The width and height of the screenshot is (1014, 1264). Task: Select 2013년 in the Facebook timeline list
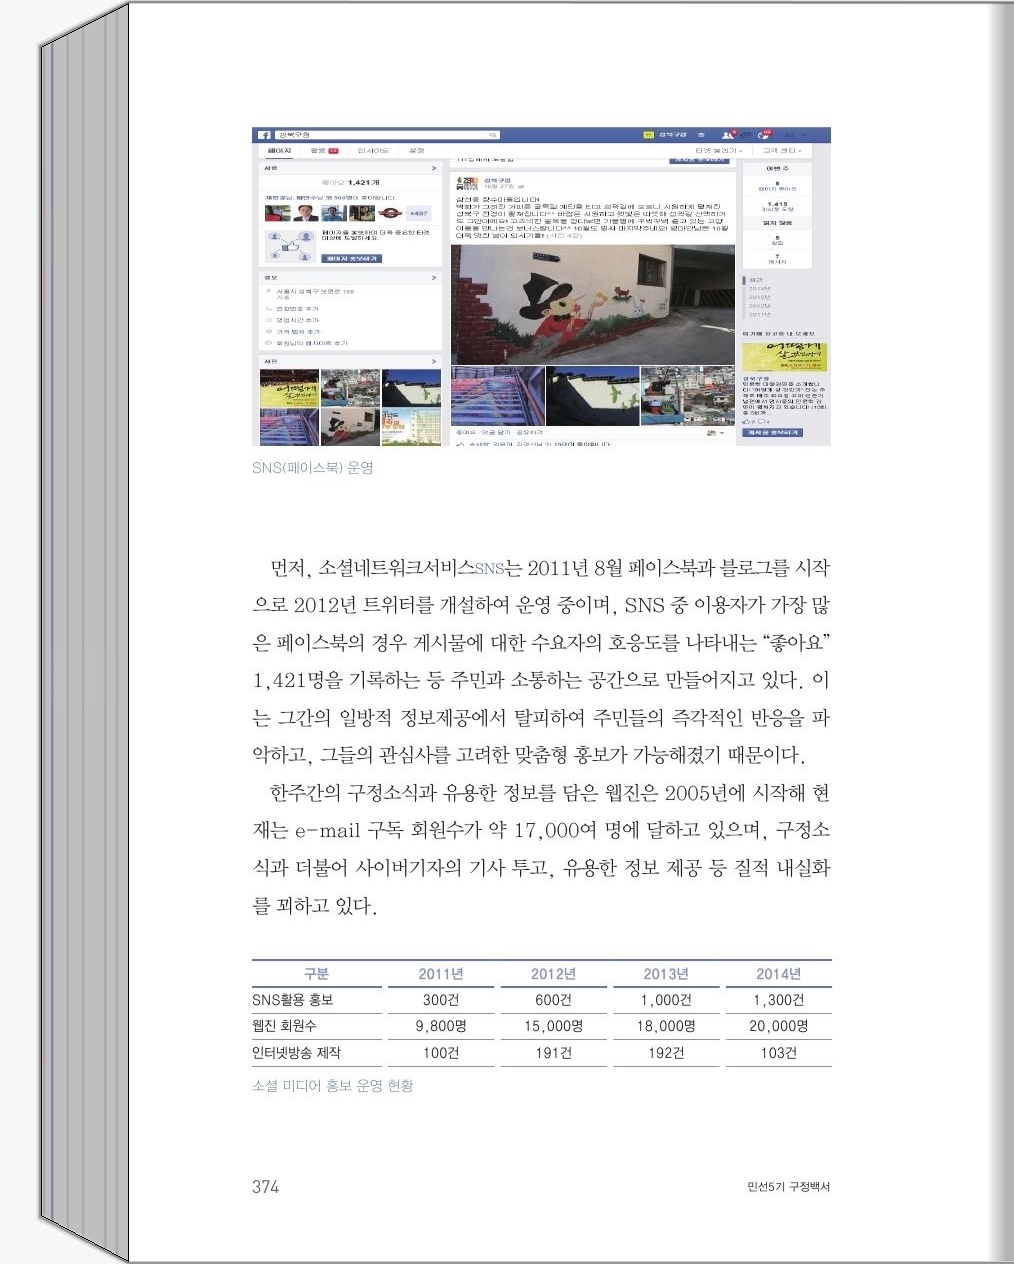(759, 297)
